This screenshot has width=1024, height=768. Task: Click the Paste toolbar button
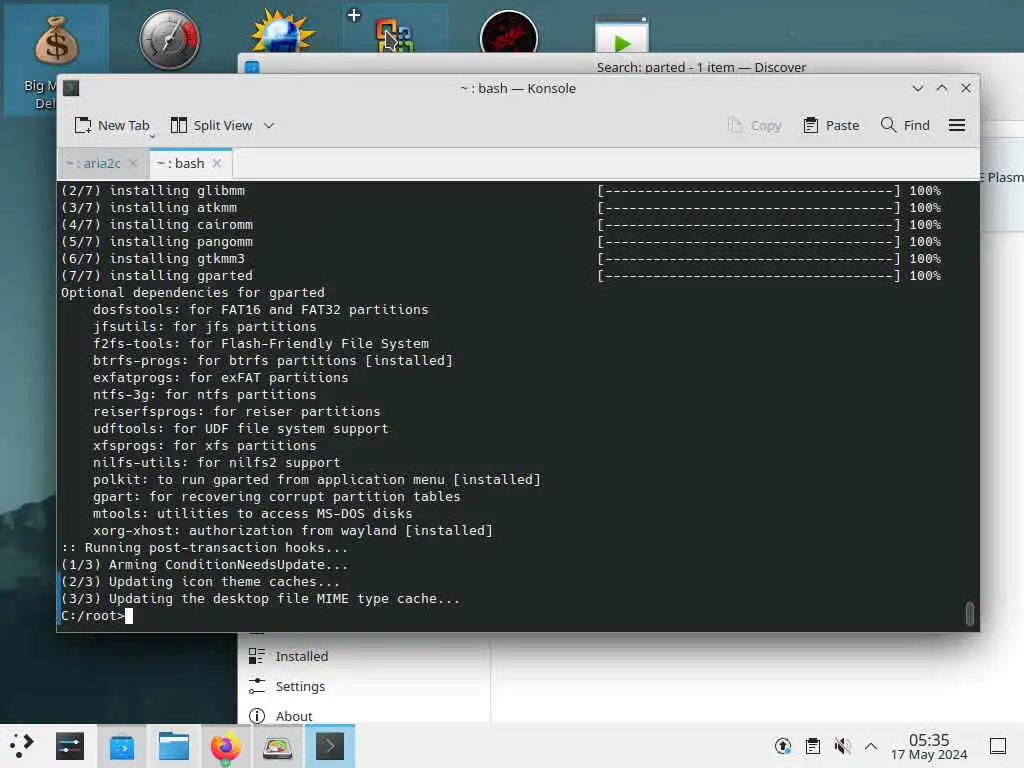point(831,125)
